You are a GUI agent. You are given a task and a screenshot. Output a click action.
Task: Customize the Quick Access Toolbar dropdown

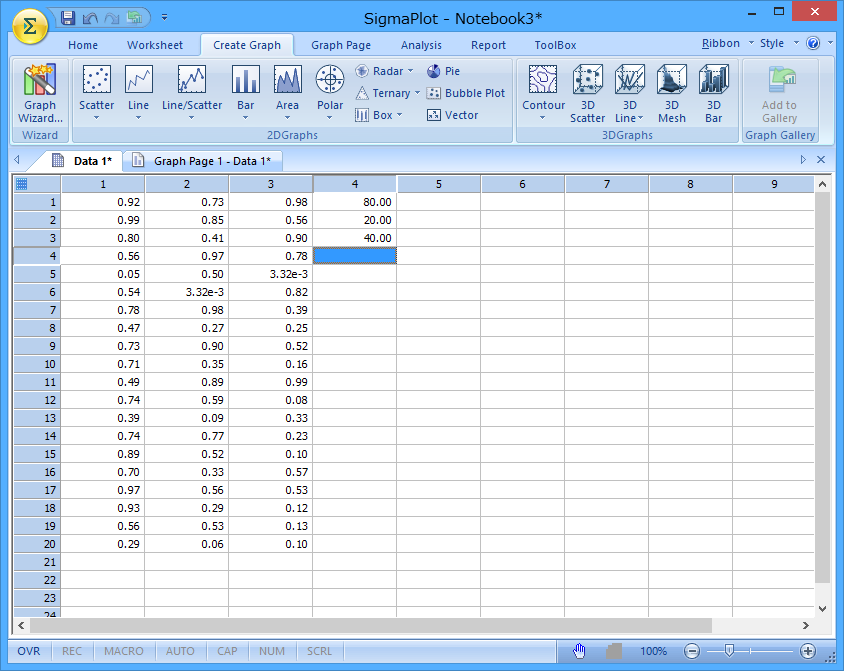pyautogui.click(x=165, y=18)
